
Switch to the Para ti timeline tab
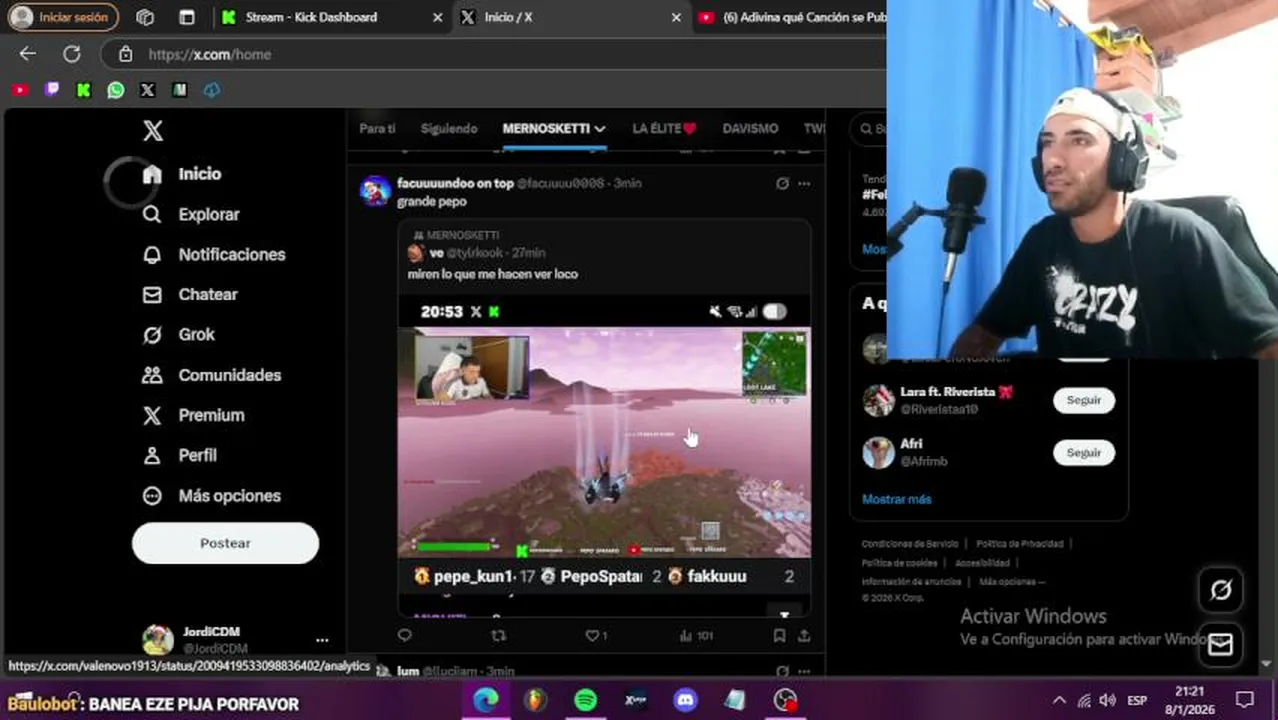[x=377, y=128]
